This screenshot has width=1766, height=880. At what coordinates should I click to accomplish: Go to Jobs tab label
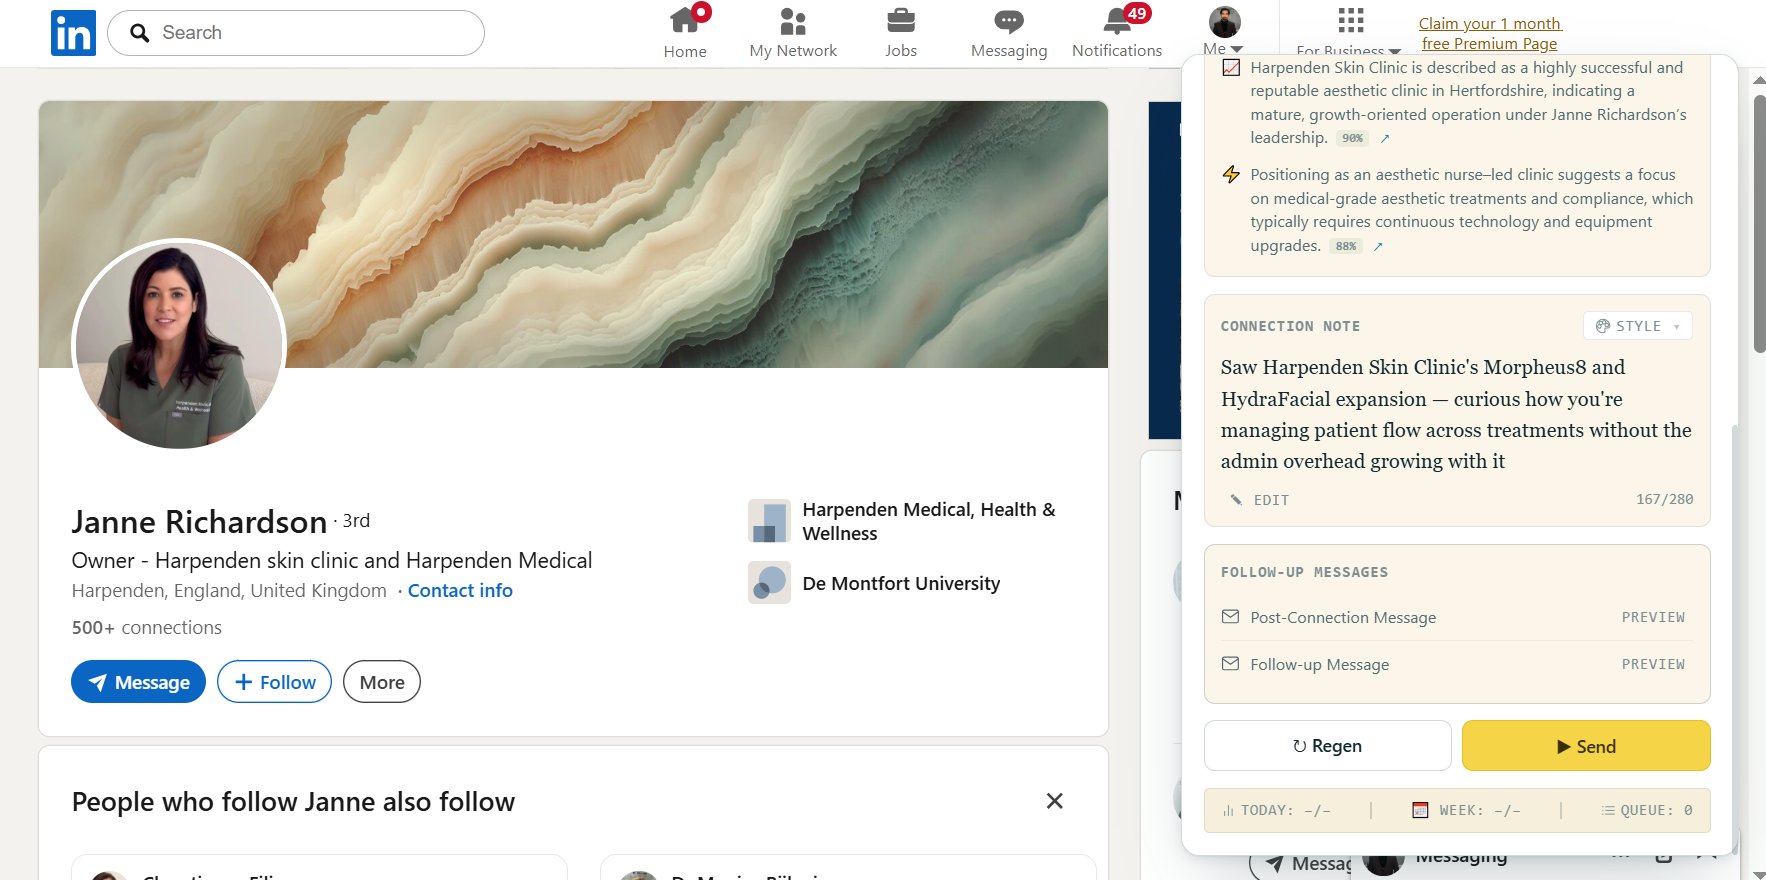coord(901,51)
